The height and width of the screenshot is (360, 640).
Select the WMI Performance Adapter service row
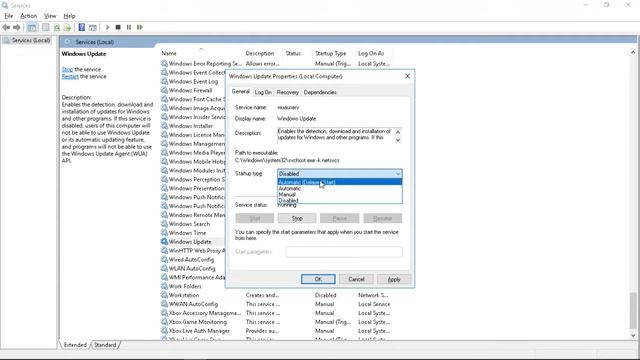point(193,277)
